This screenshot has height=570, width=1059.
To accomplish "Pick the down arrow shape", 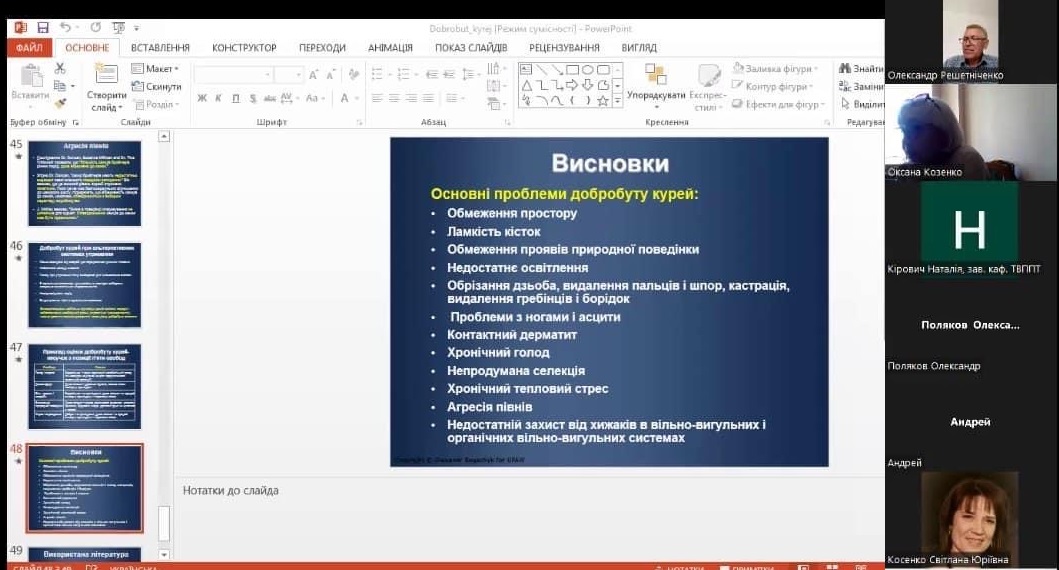I will (x=588, y=85).
